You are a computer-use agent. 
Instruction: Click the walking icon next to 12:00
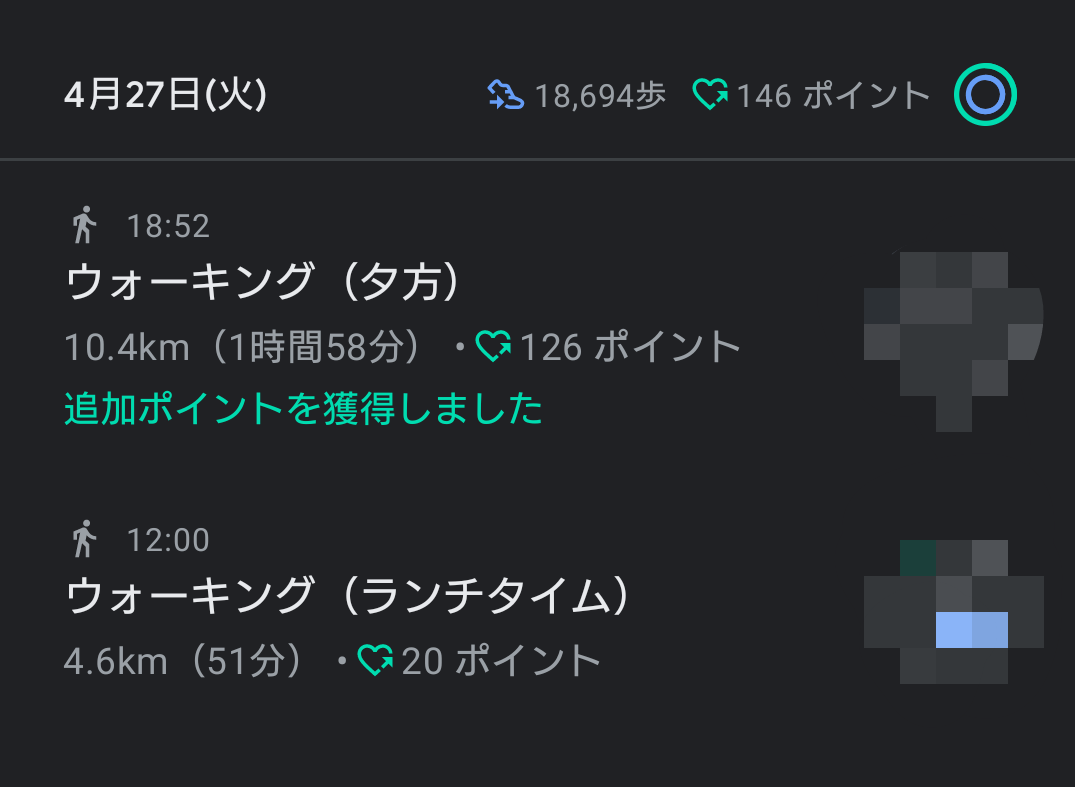[x=85, y=538]
